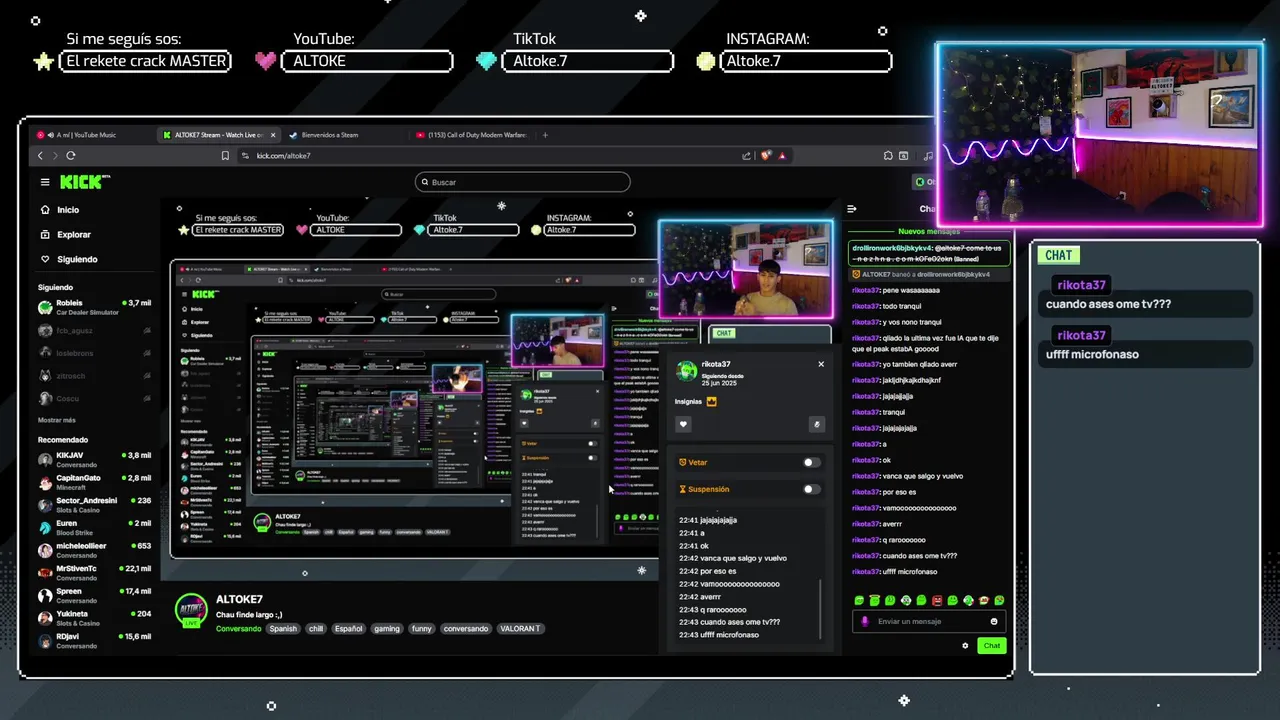Collapse the chat with the arrow-lines icon

pos(852,209)
